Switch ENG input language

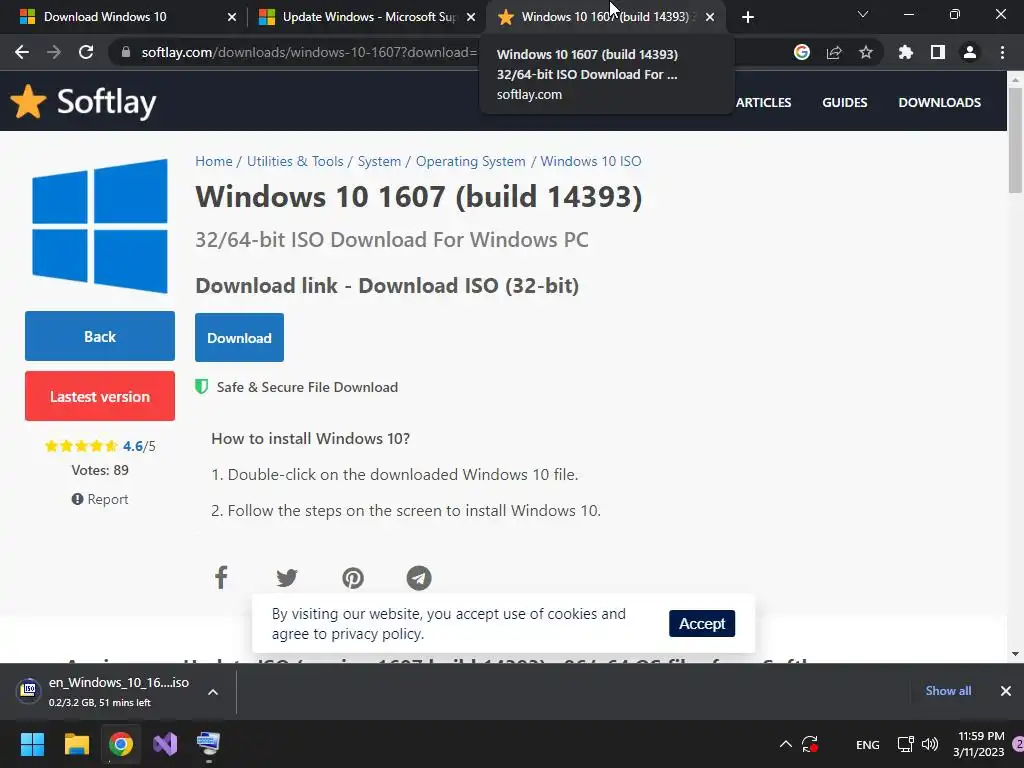867,744
